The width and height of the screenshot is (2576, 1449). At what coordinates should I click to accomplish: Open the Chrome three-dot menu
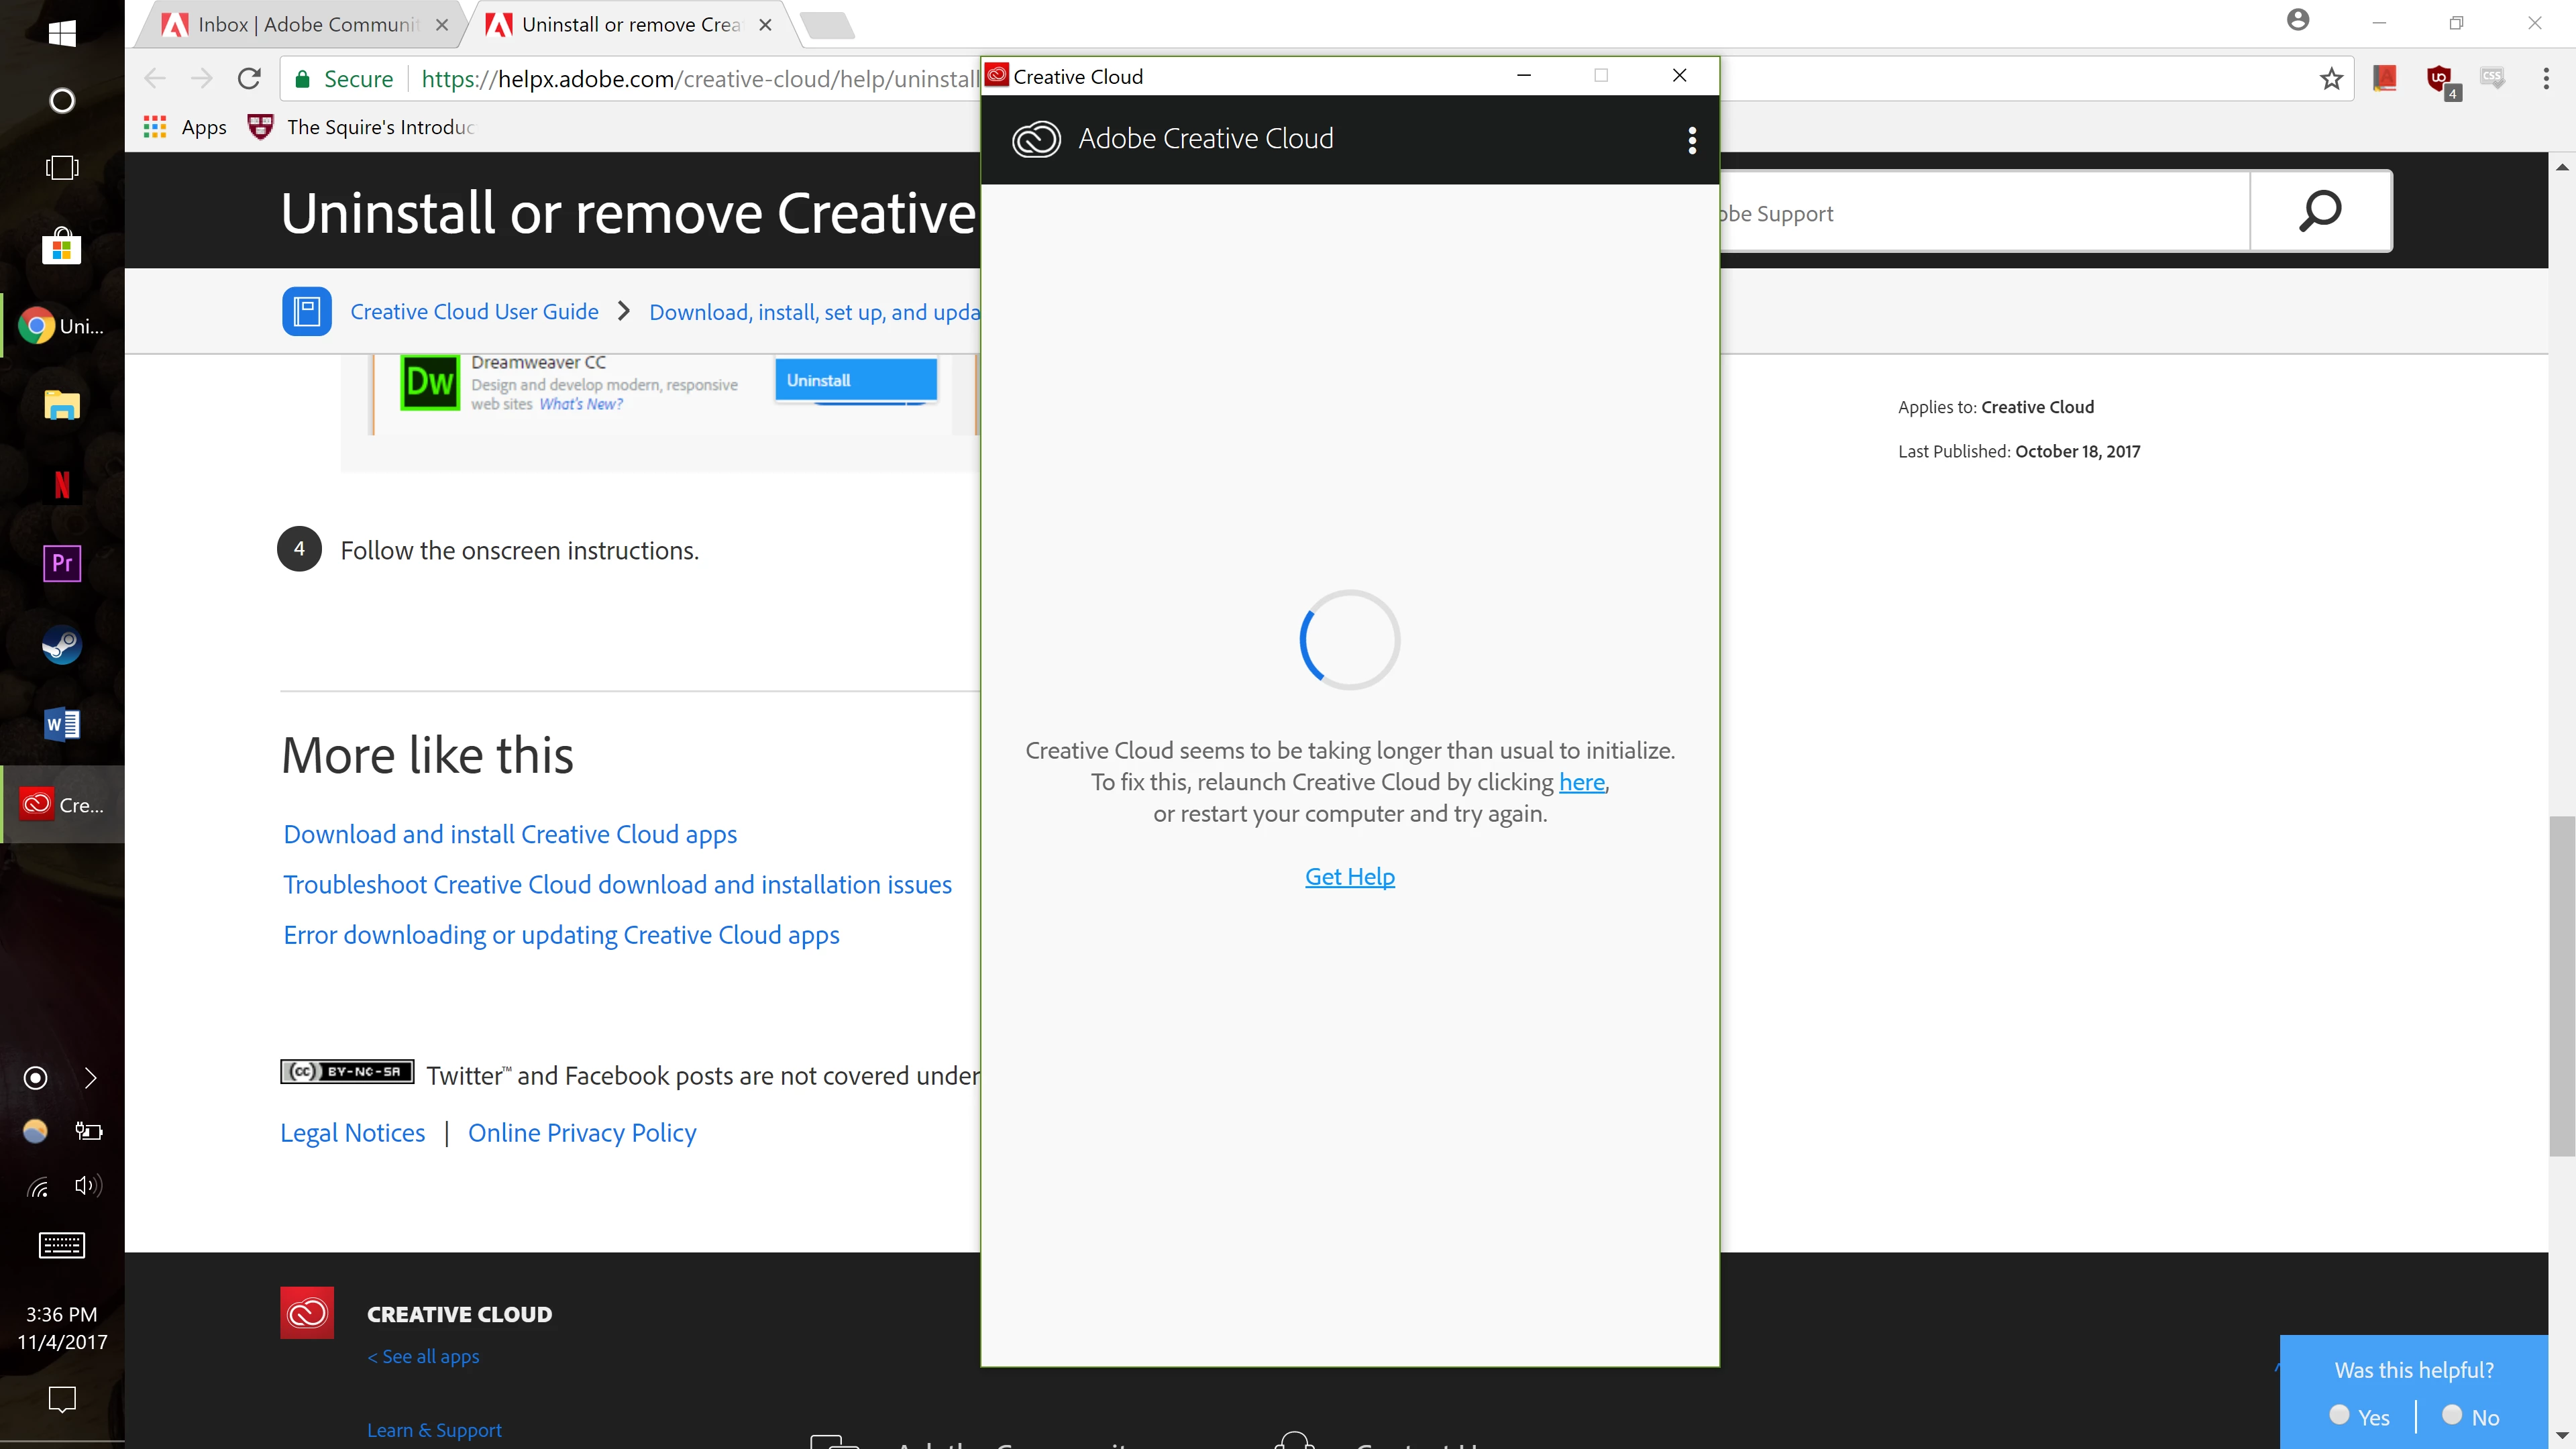2546,79
